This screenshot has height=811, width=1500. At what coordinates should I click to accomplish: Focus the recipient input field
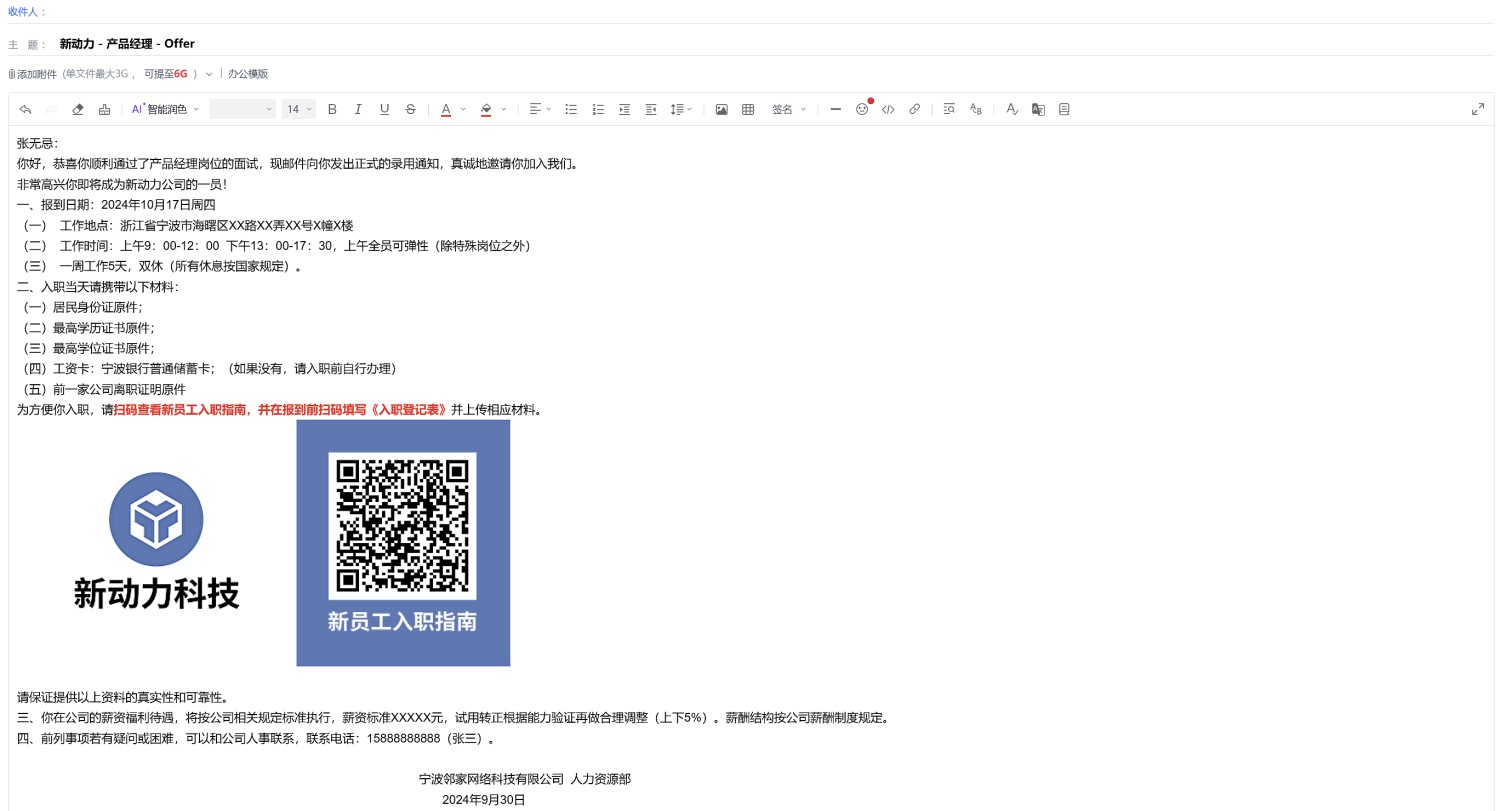(770, 12)
